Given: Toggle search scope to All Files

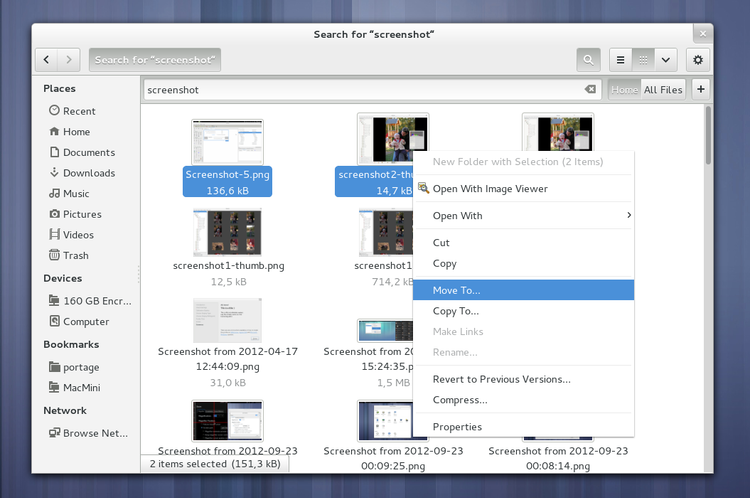Looking at the screenshot, I should click(662, 89).
